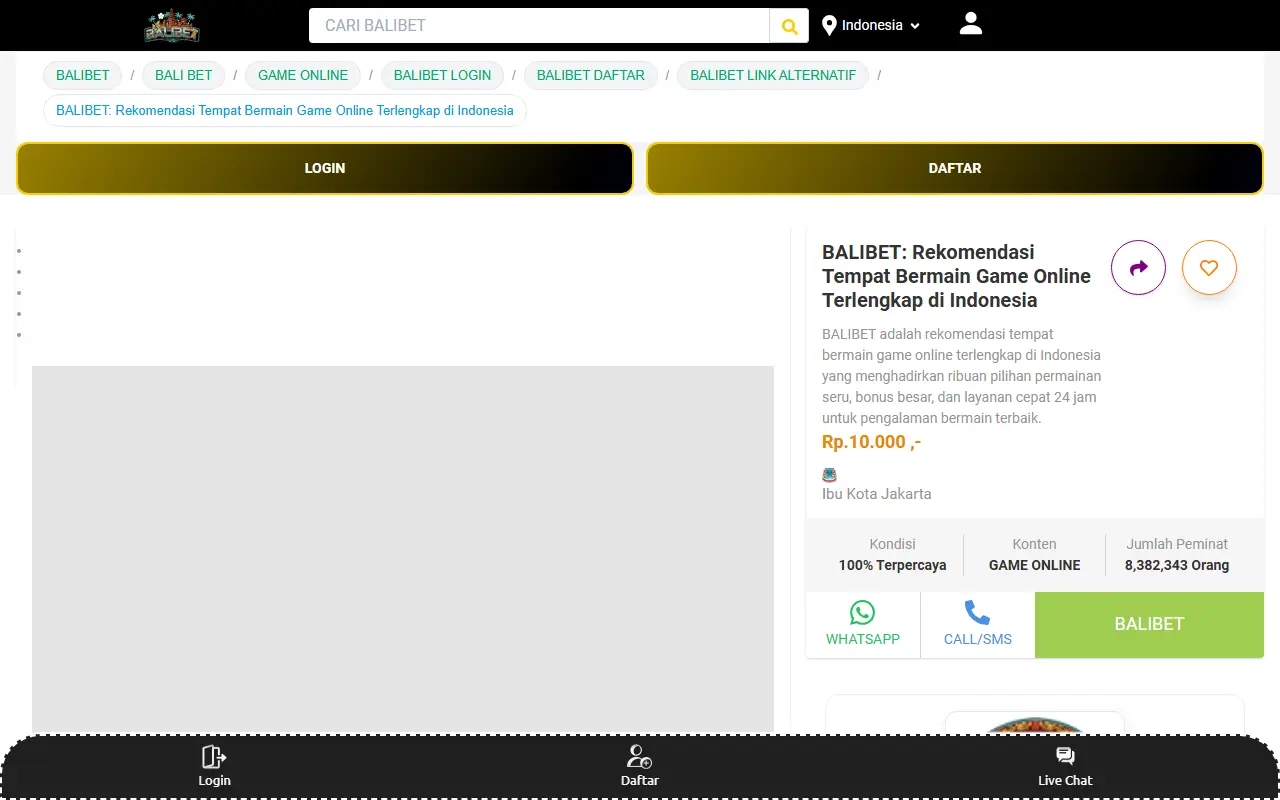Image resolution: width=1280 pixels, height=800 pixels.
Task: Click the Kondisi label
Action: (893, 544)
